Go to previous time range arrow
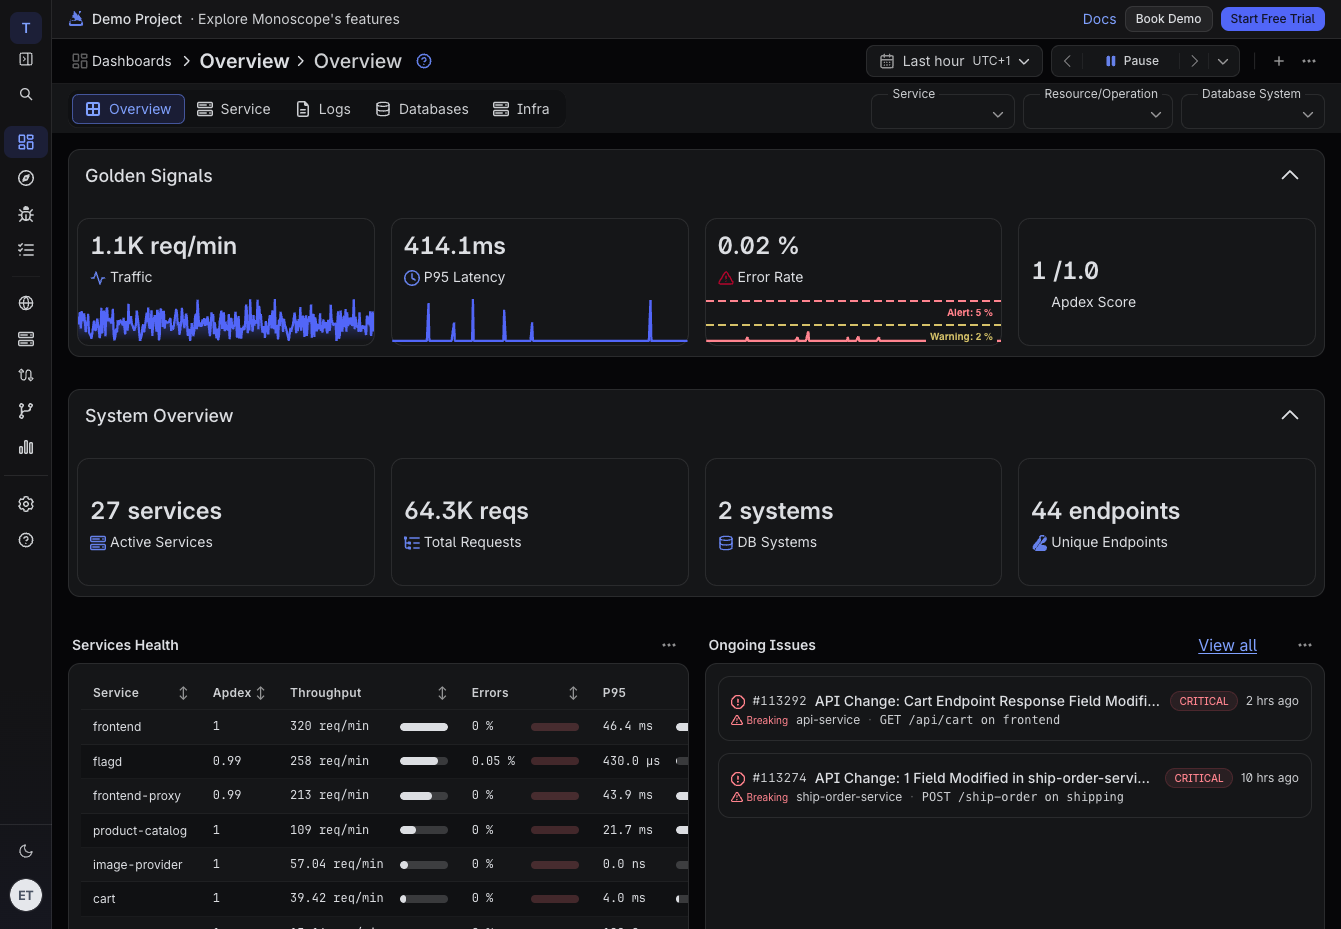The image size is (1341, 929). click(x=1067, y=61)
